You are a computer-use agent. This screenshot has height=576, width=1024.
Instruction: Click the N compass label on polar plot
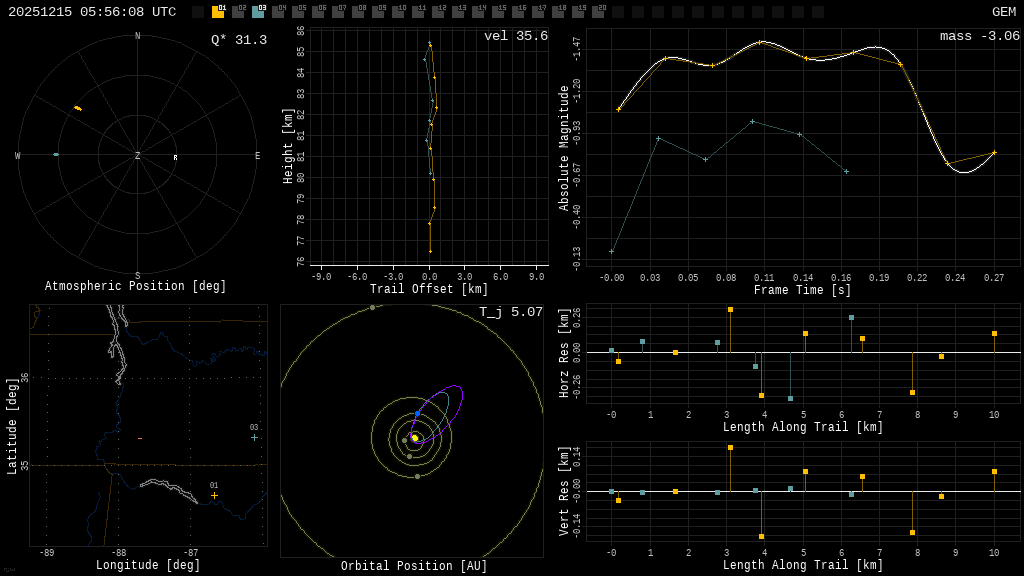(x=137, y=36)
